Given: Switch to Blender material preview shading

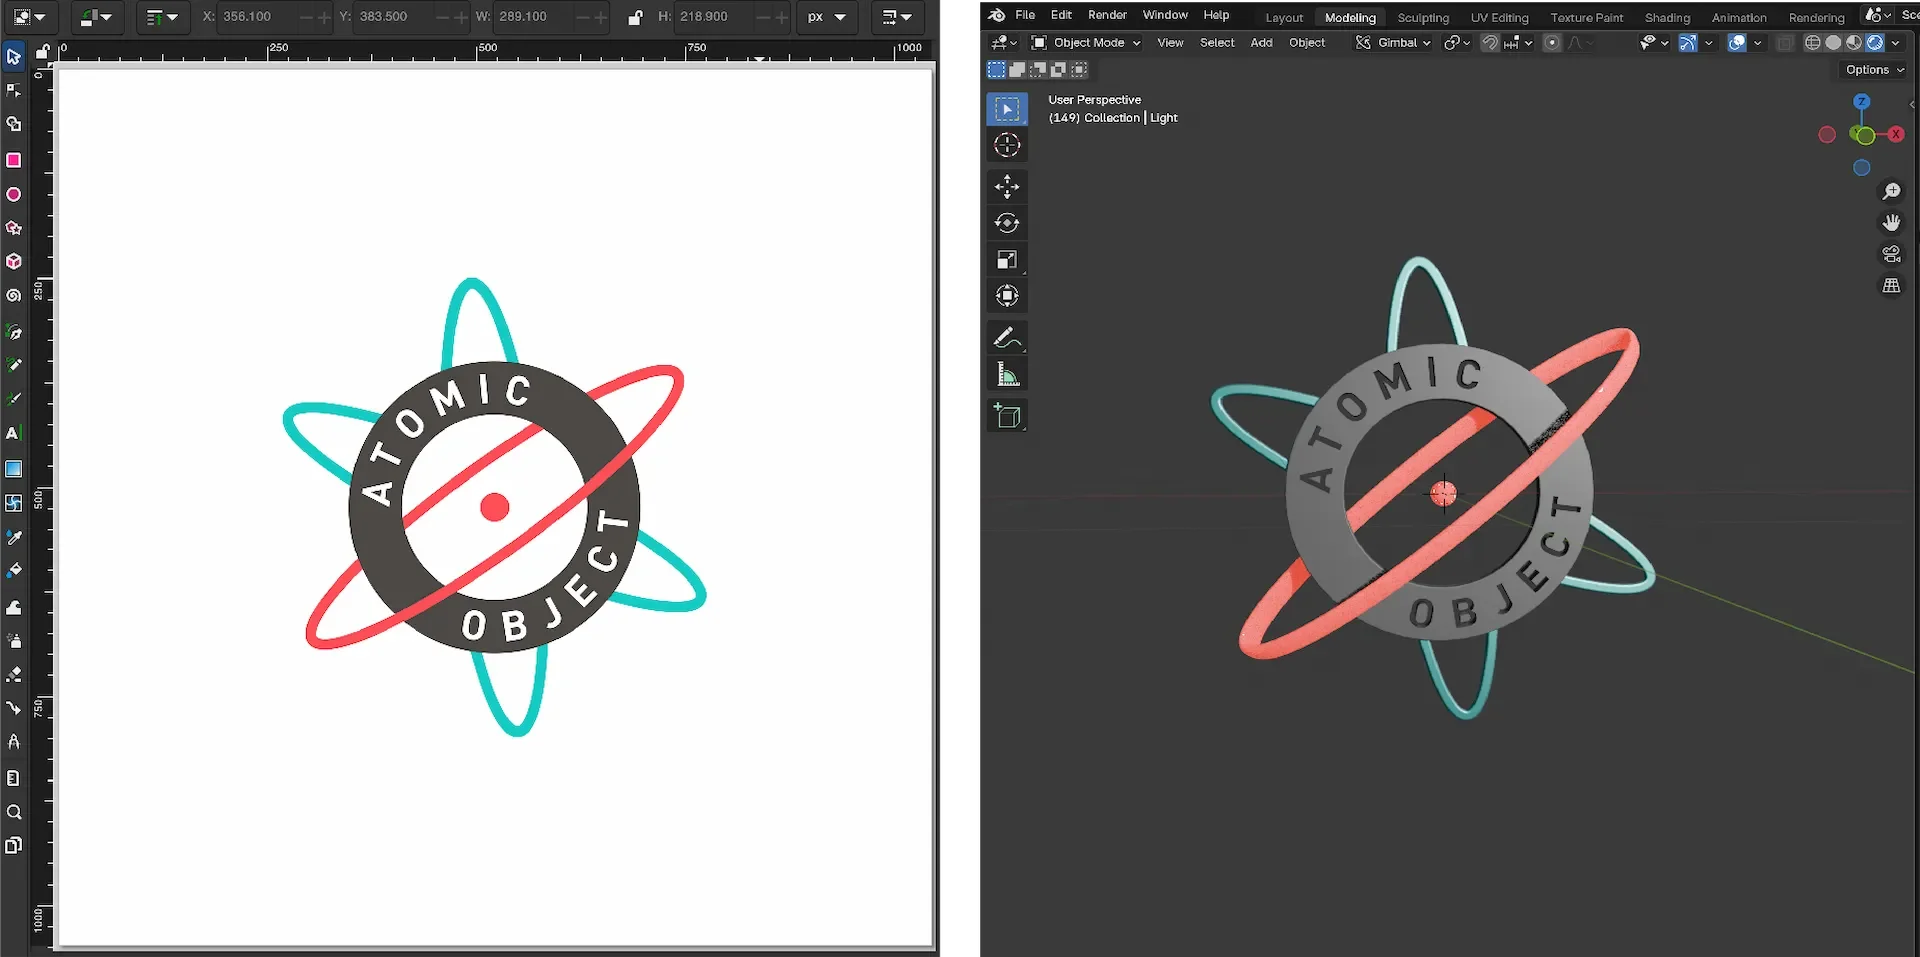Looking at the screenshot, I should pos(1854,43).
